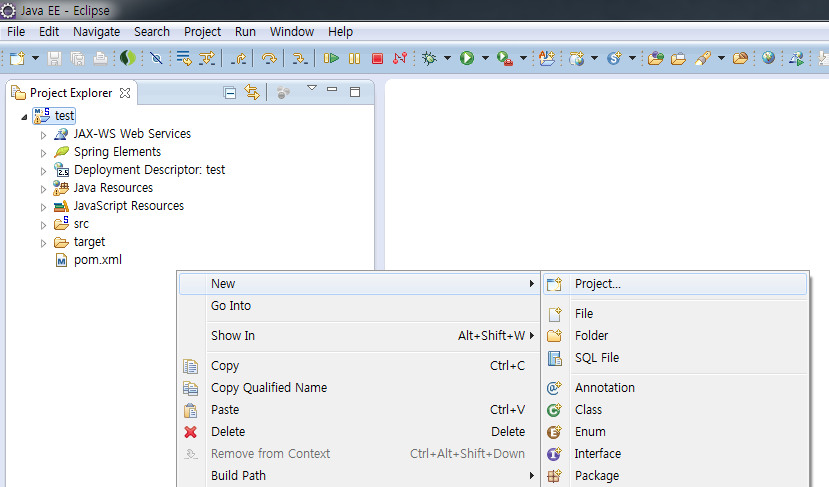Image resolution: width=829 pixels, height=487 pixels.
Task: Expand the src folder node
Action: 43,225
